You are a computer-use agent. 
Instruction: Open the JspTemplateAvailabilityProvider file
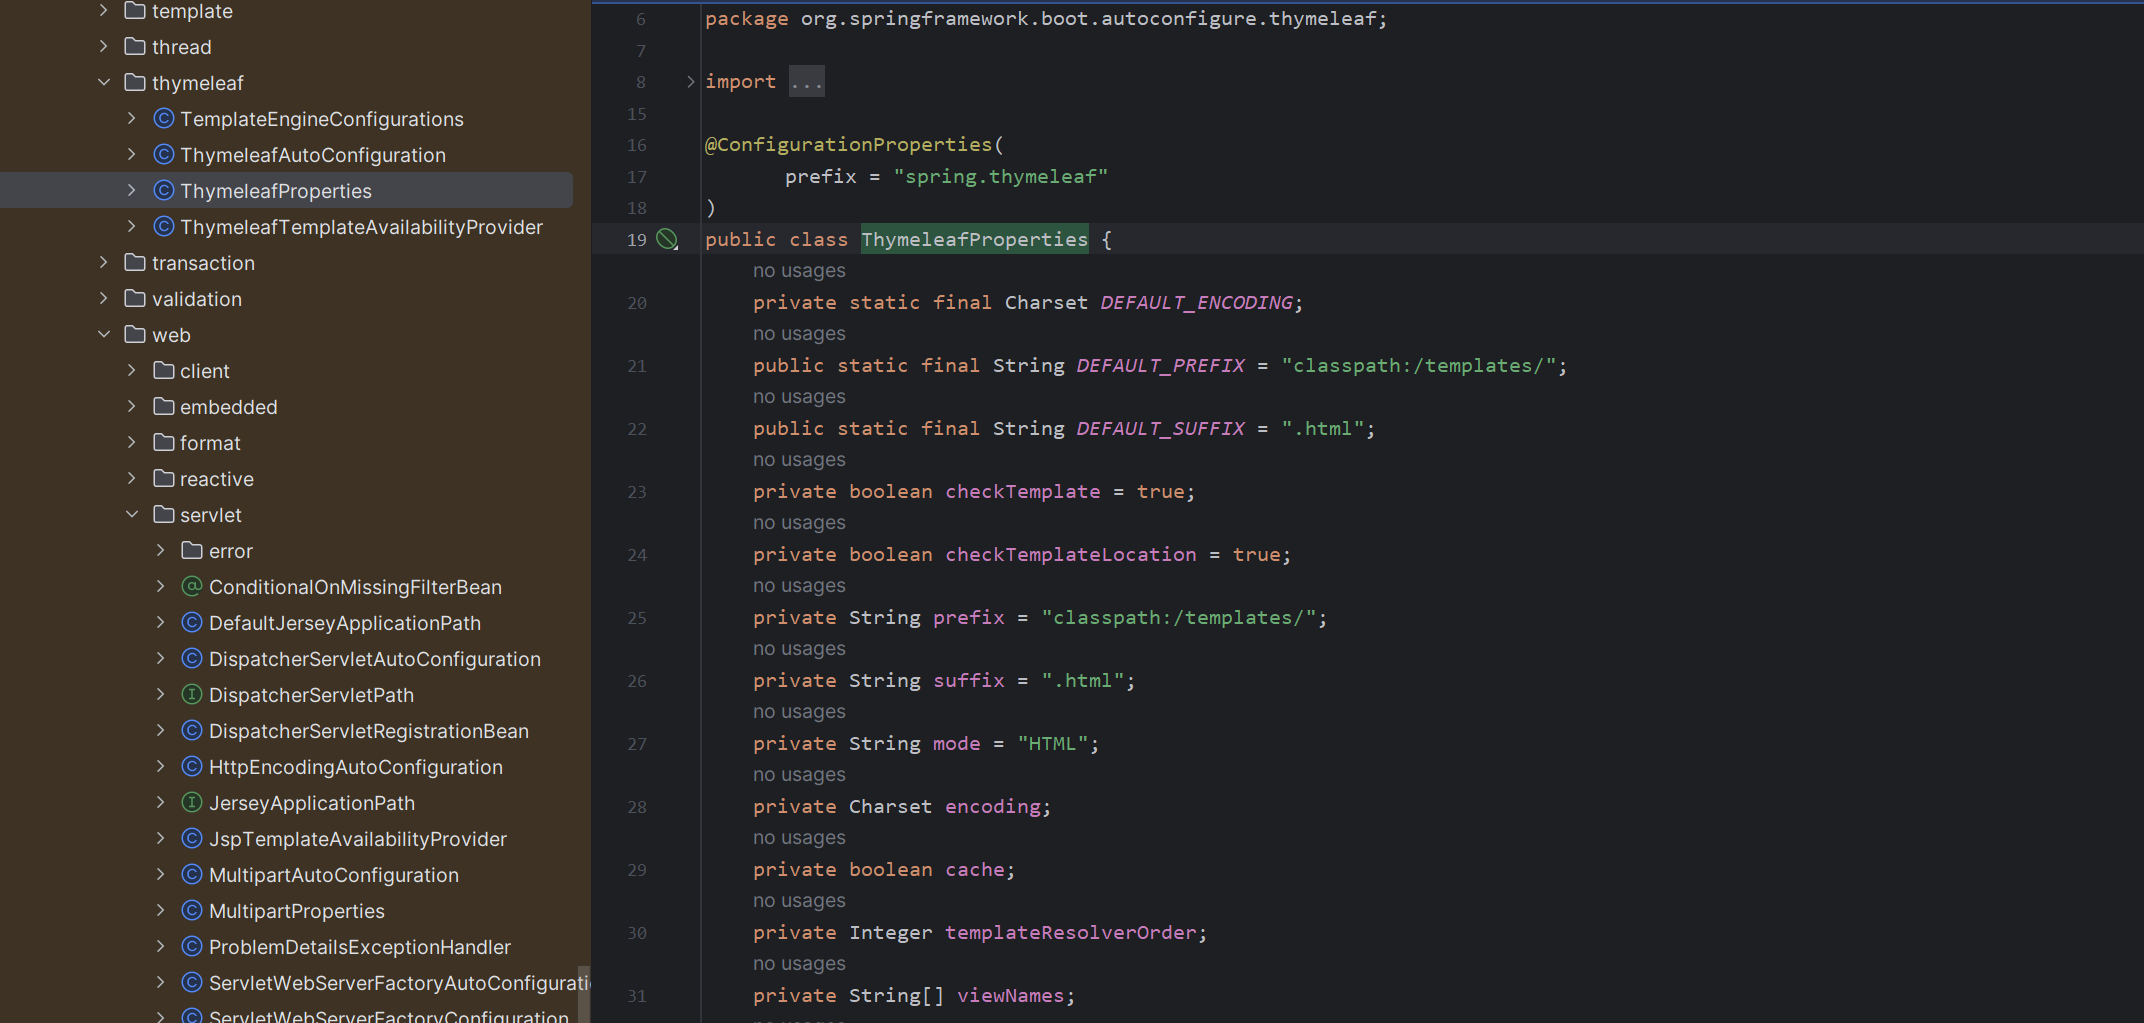(x=358, y=839)
